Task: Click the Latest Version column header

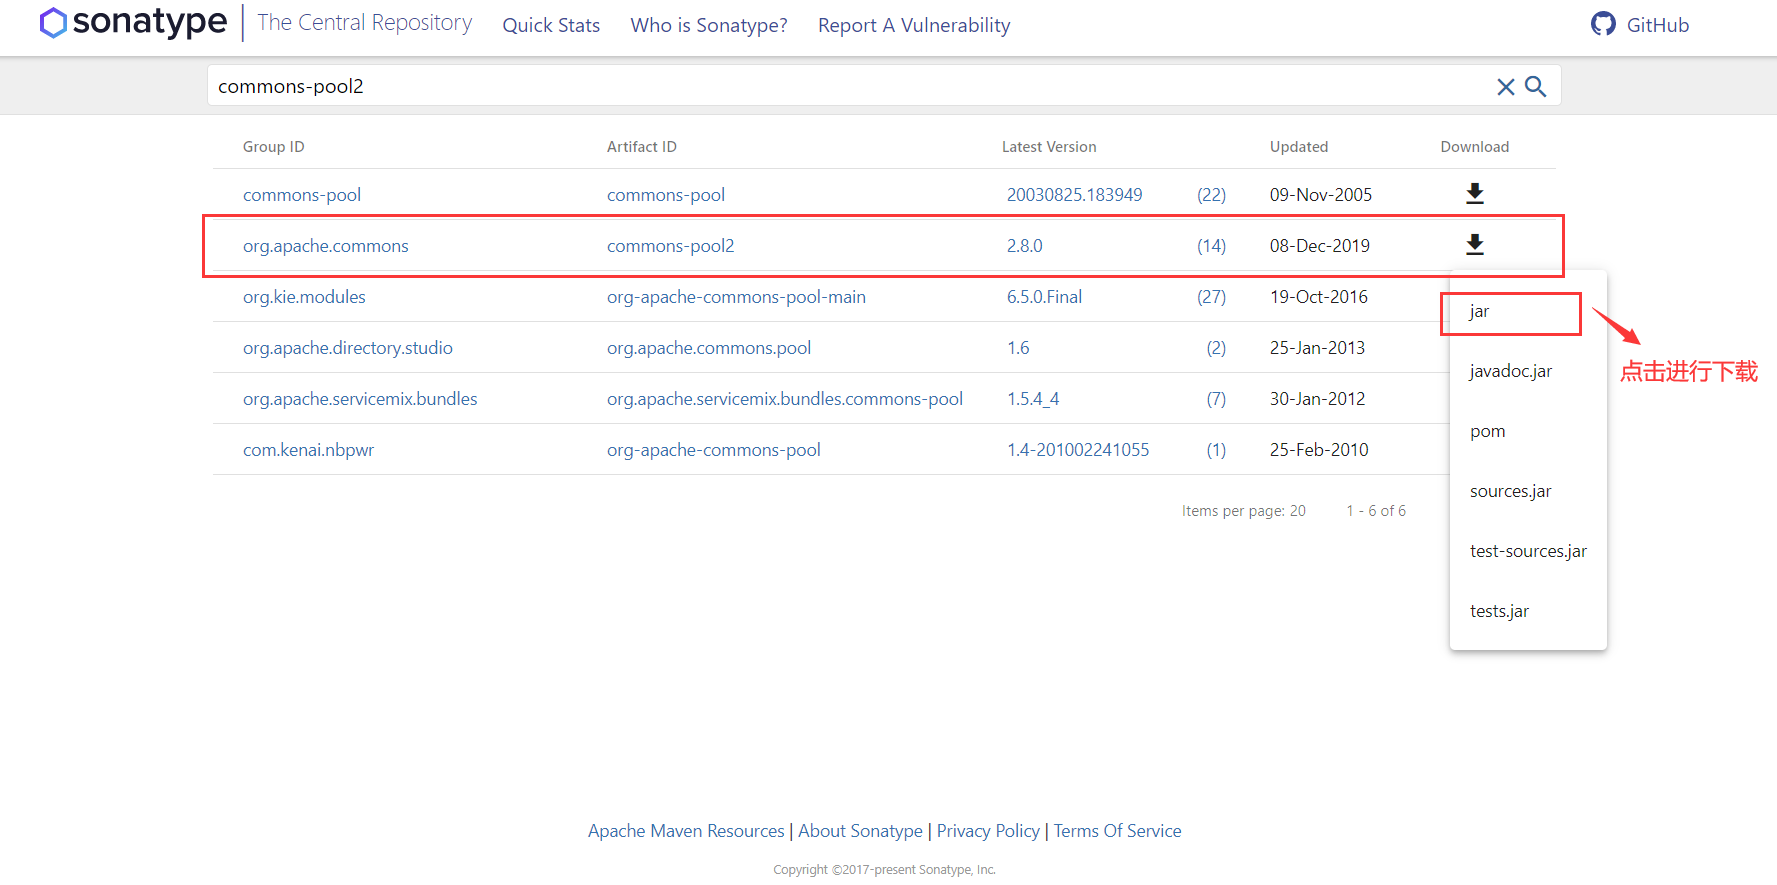Action: 1049,147
